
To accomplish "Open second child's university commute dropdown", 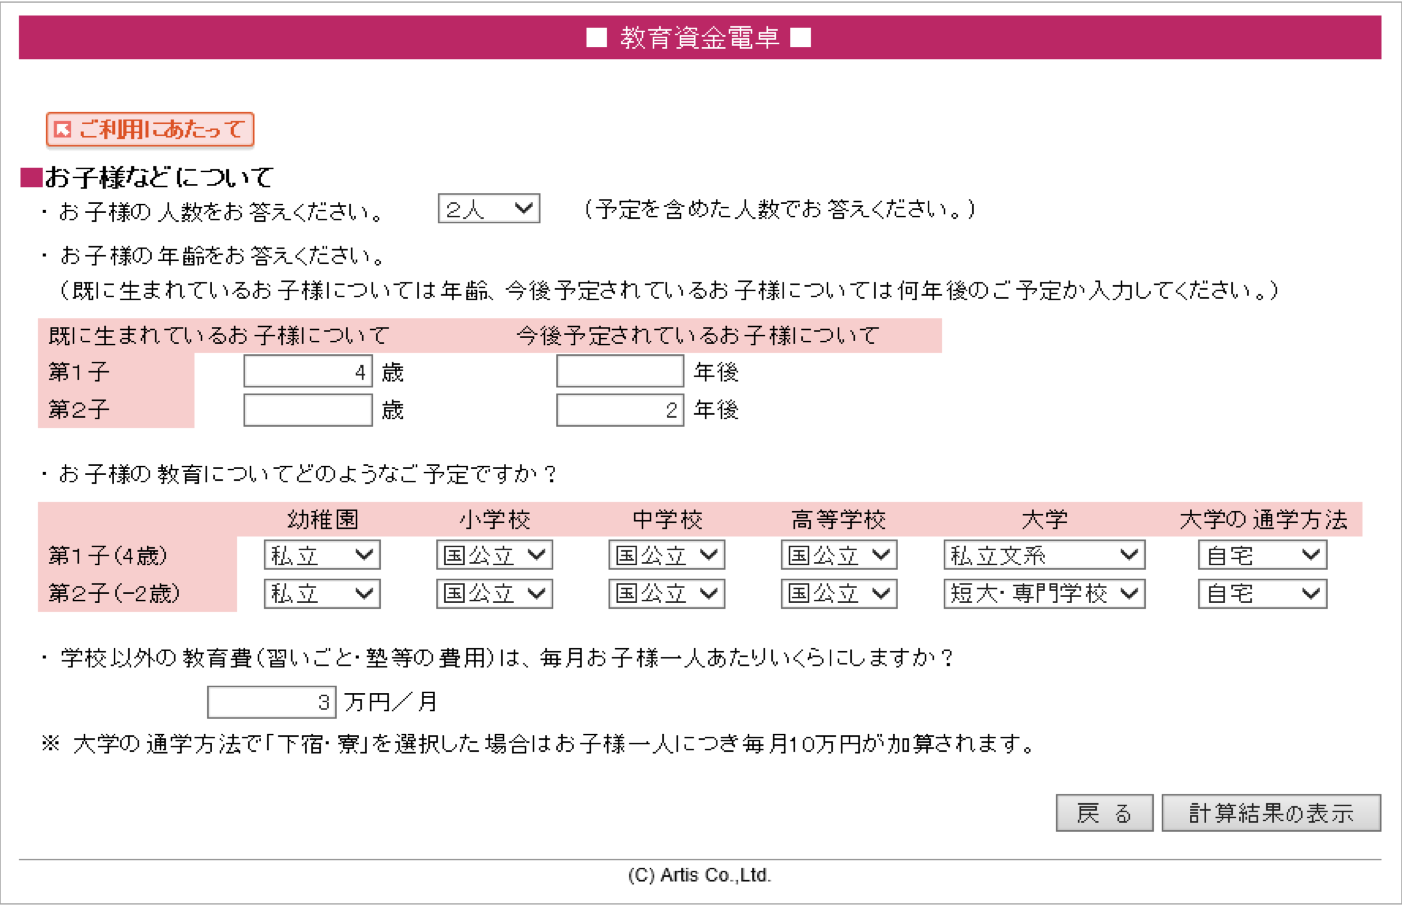I will tap(1262, 594).
